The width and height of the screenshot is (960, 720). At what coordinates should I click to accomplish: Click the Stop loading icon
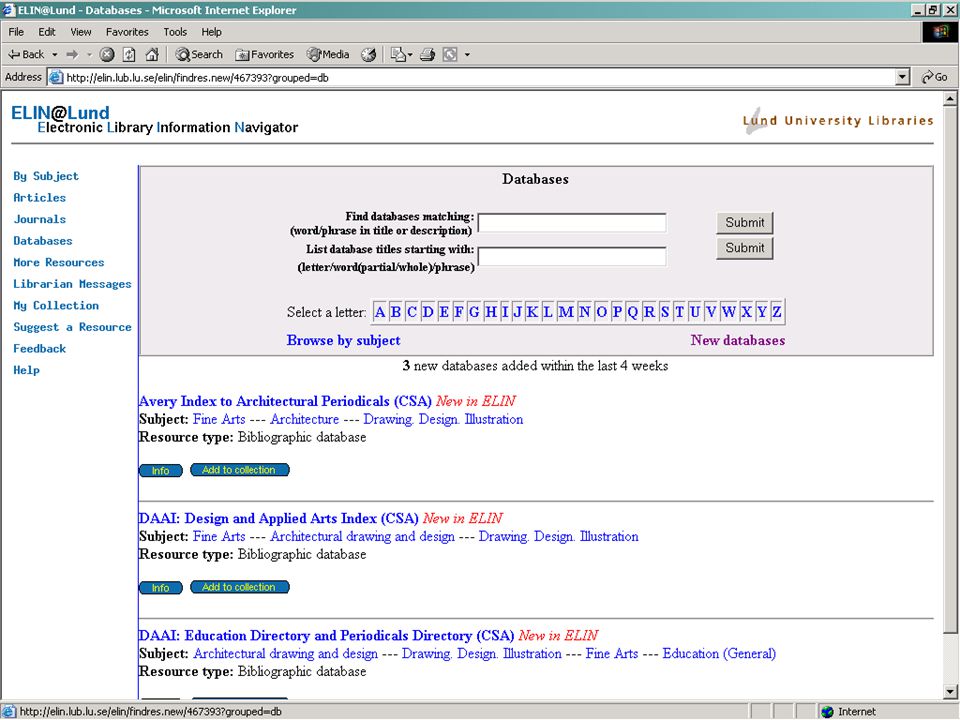click(x=107, y=54)
